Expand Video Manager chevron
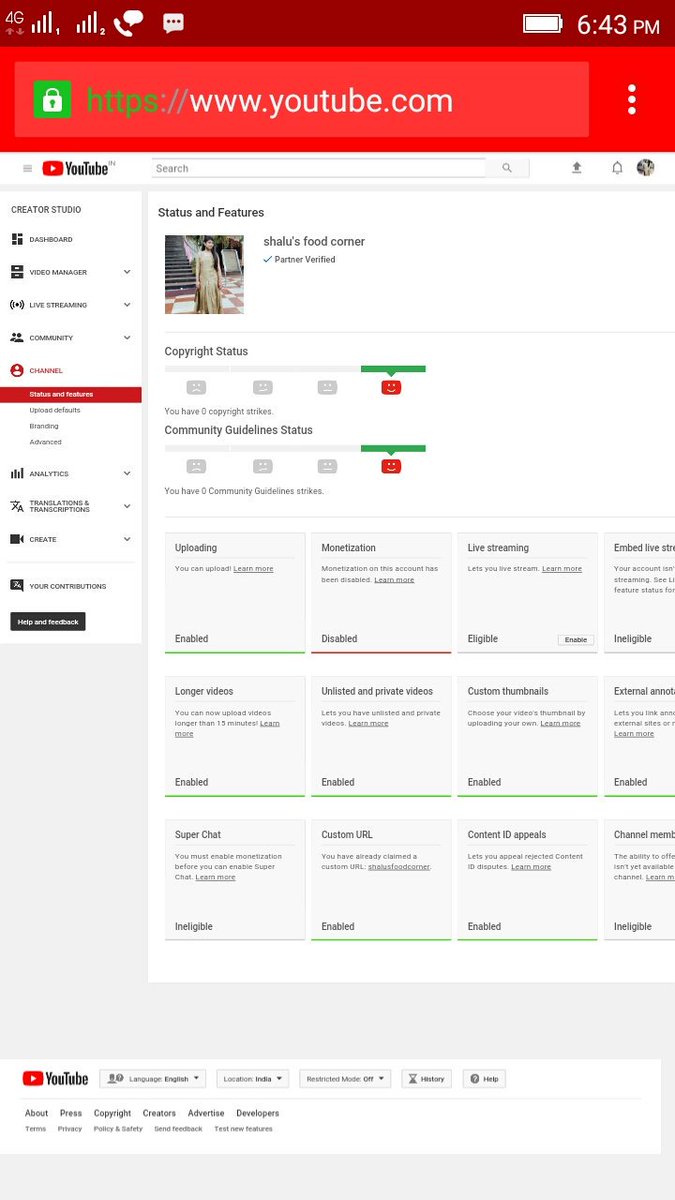Screen dimensions: 675x1200 pos(127,272)
